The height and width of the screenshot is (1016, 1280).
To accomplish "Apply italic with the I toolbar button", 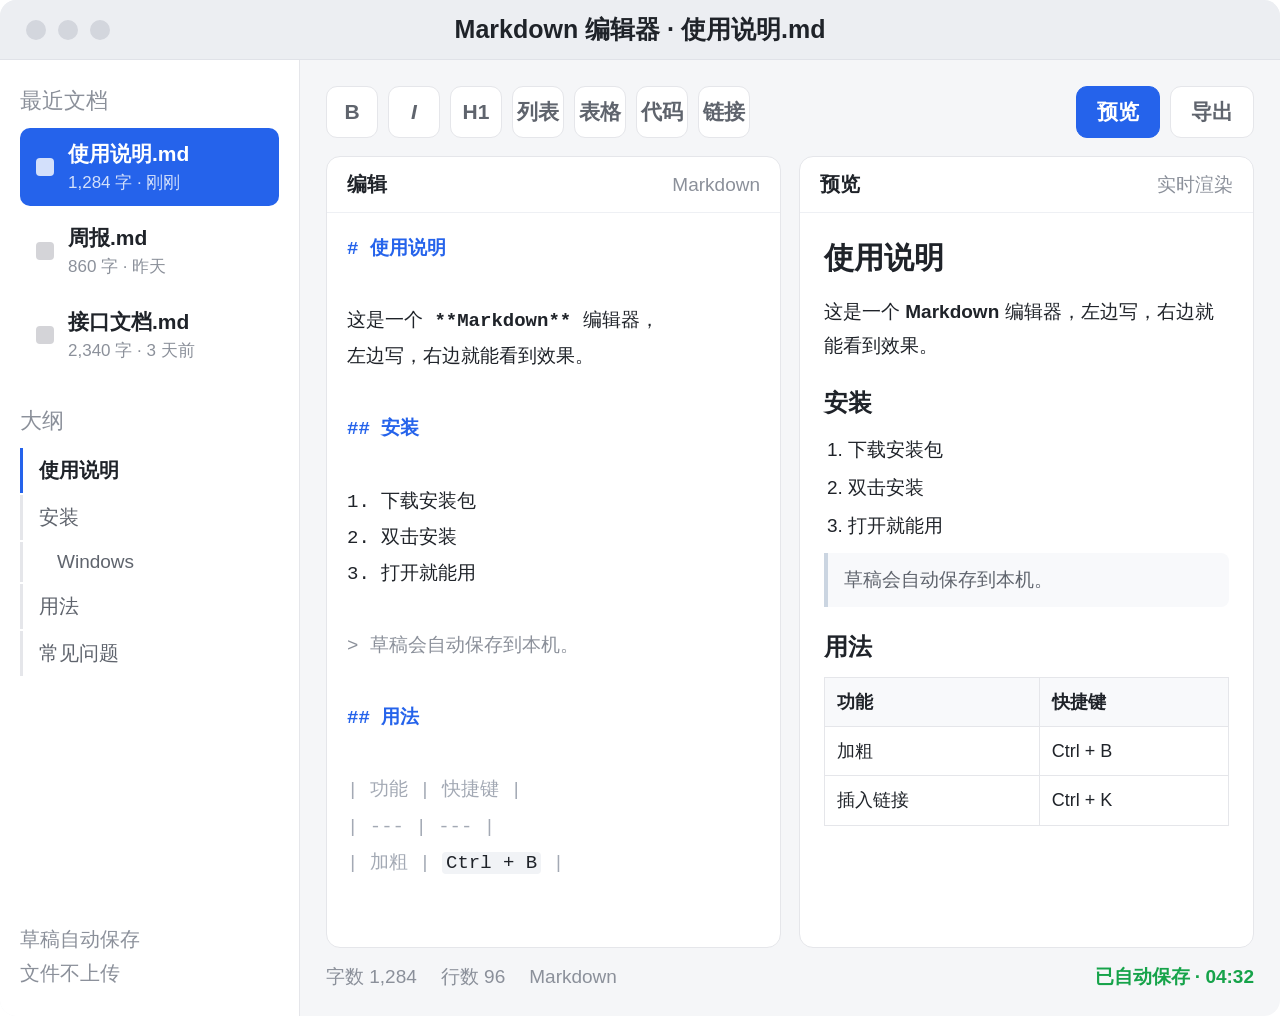I will 414,112.
